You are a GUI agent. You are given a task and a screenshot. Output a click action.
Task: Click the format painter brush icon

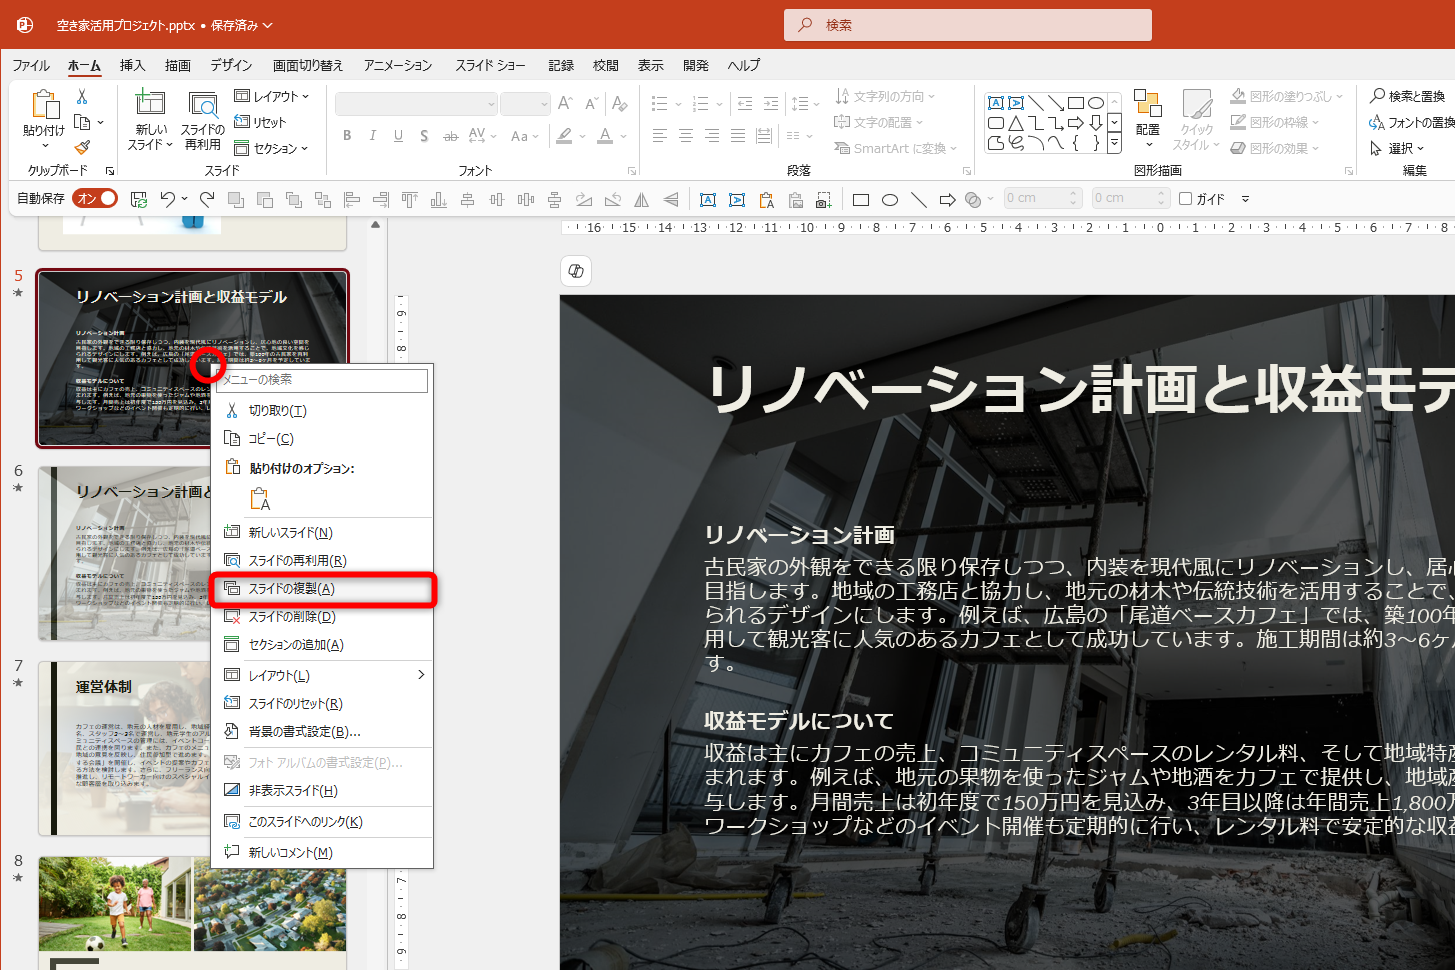pos(82,147)
